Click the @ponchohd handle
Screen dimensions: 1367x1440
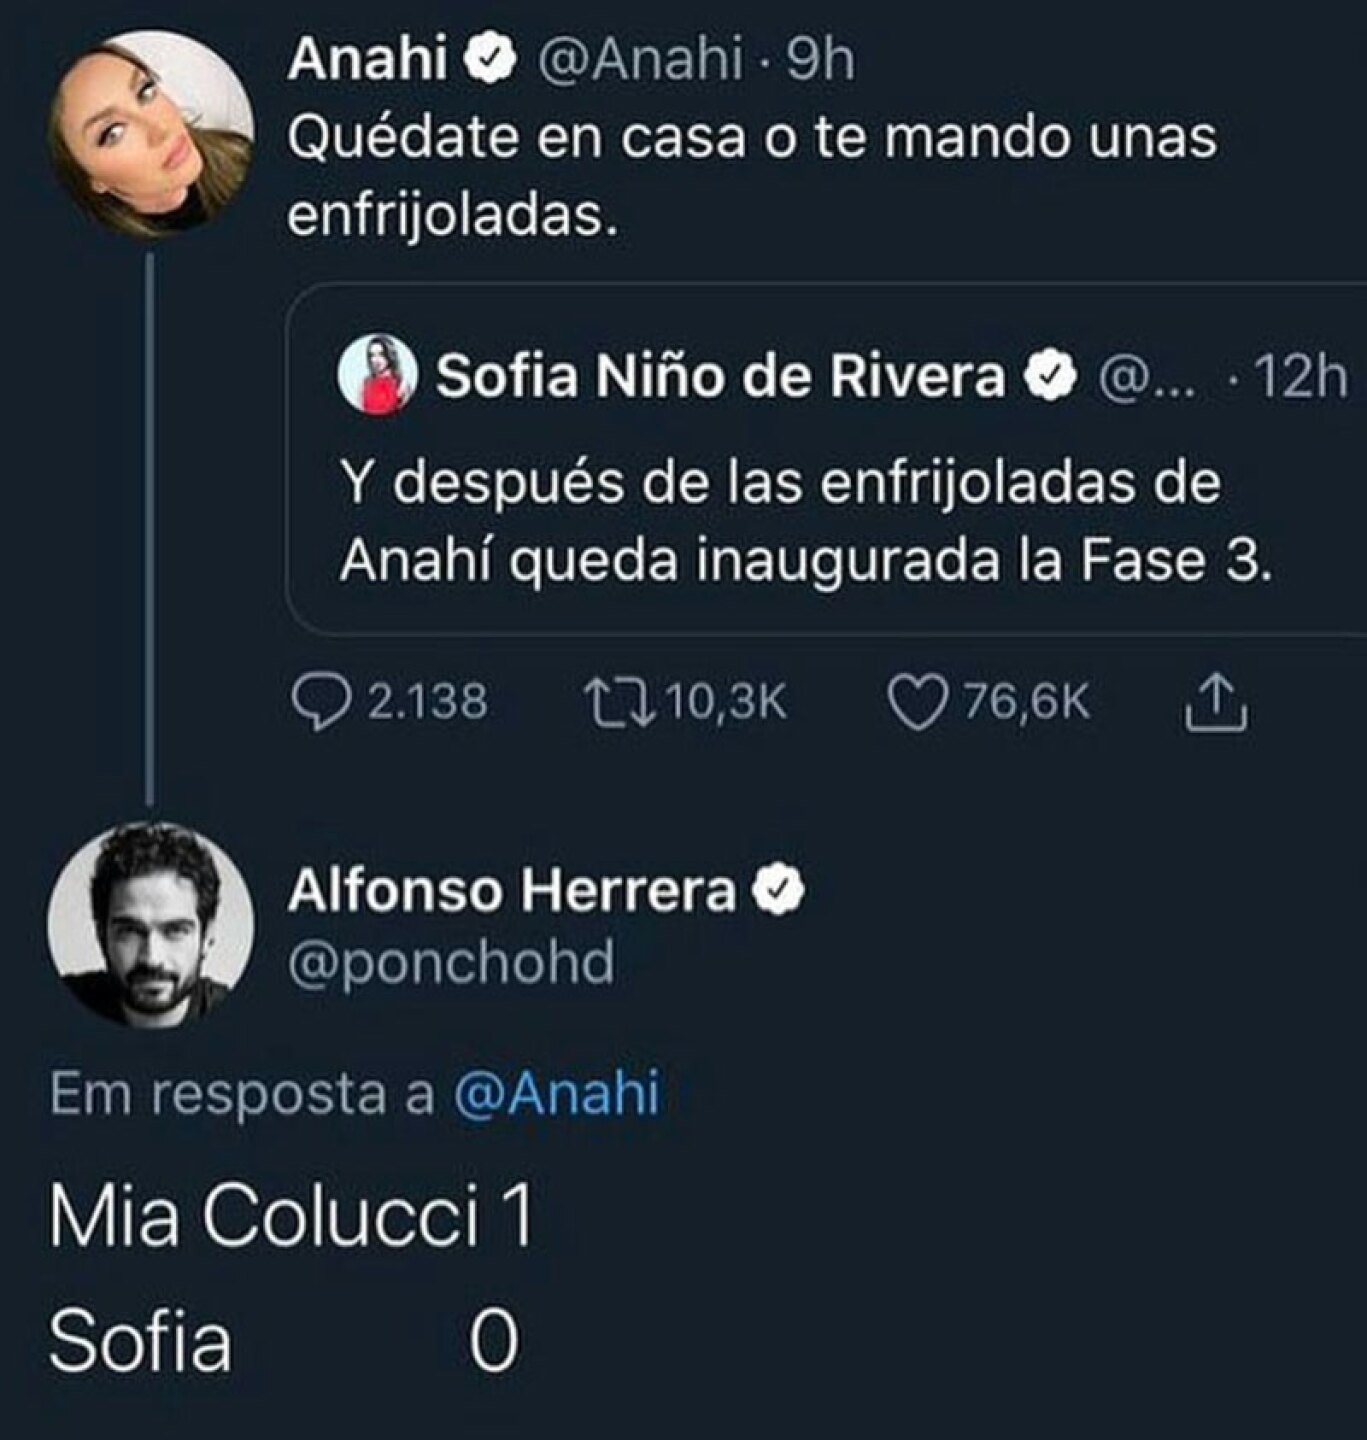click(451, 963)
